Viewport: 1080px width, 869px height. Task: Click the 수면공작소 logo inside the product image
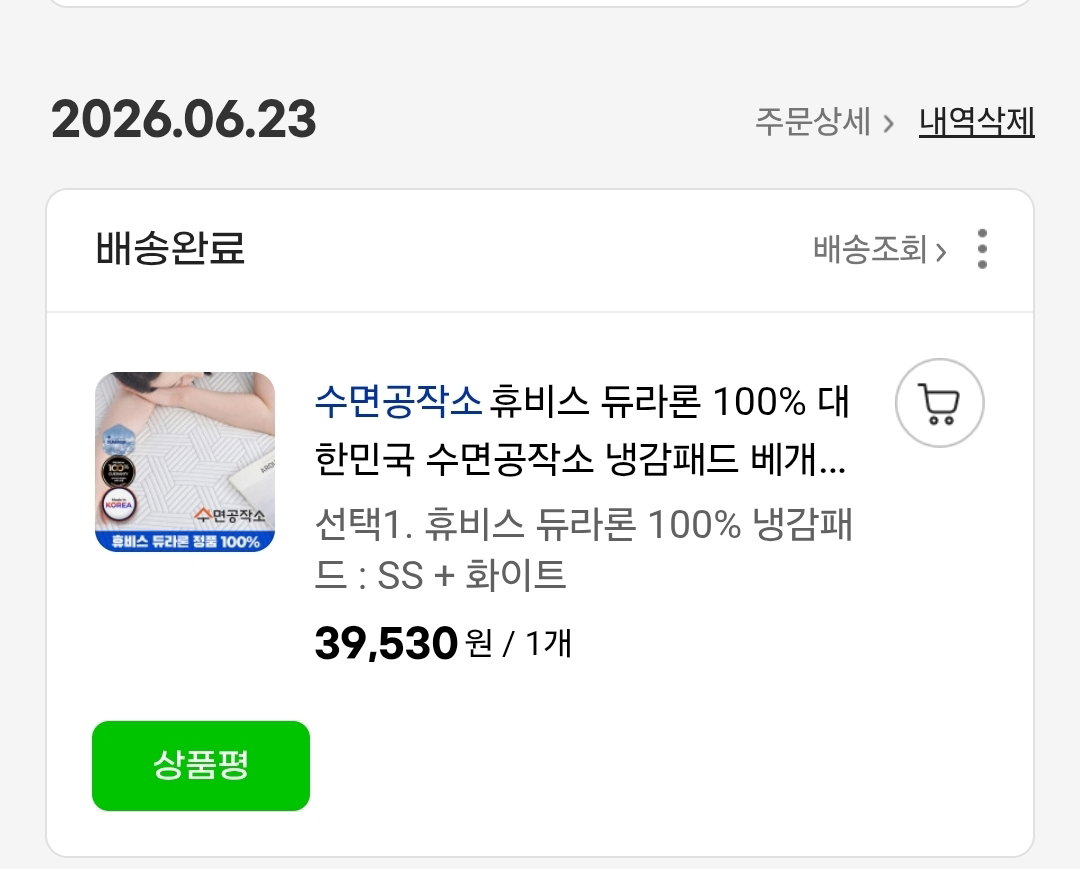tap(229, 515)
